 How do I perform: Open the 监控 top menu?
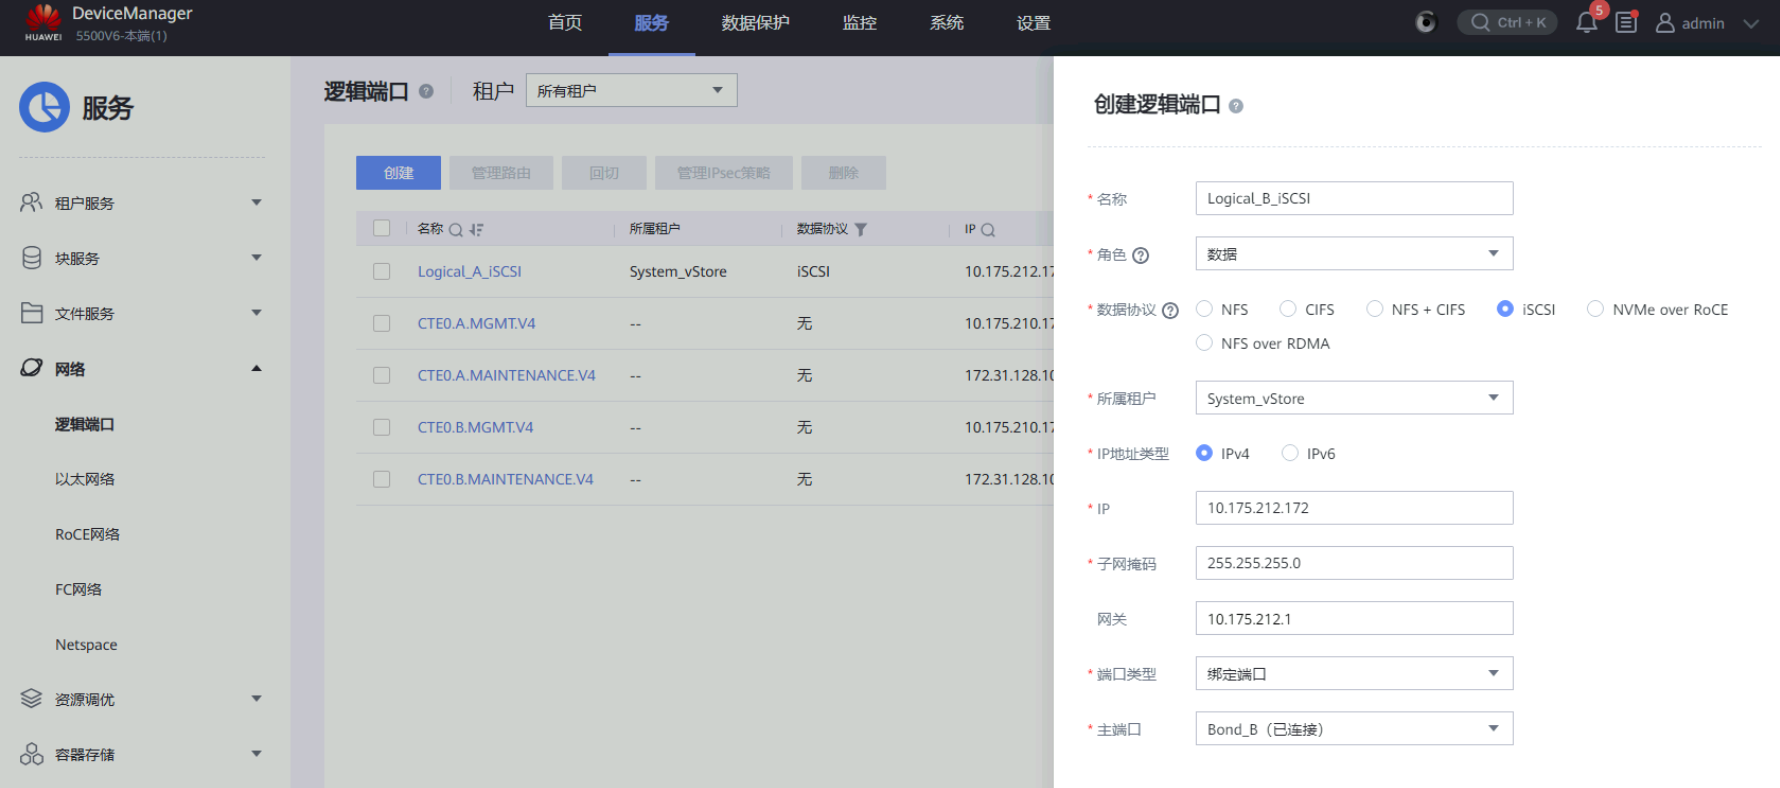(x=859, y=23)
